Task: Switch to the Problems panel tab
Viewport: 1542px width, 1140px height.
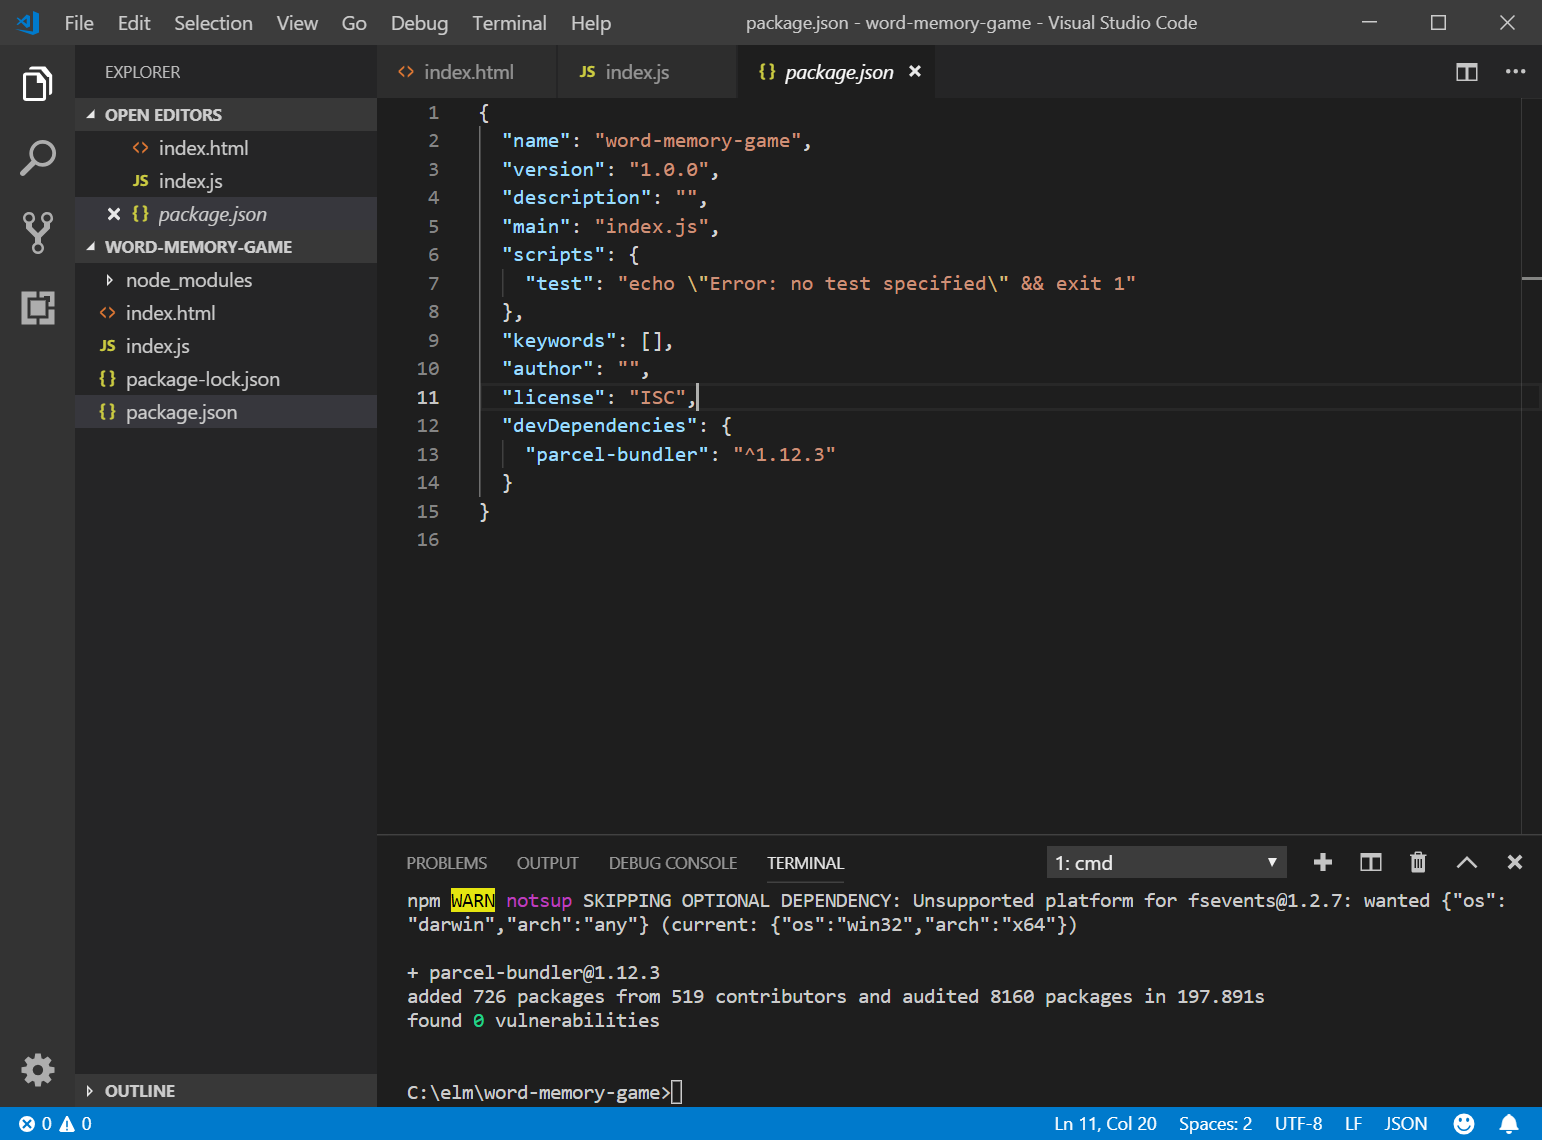Action: coord(446,863)
